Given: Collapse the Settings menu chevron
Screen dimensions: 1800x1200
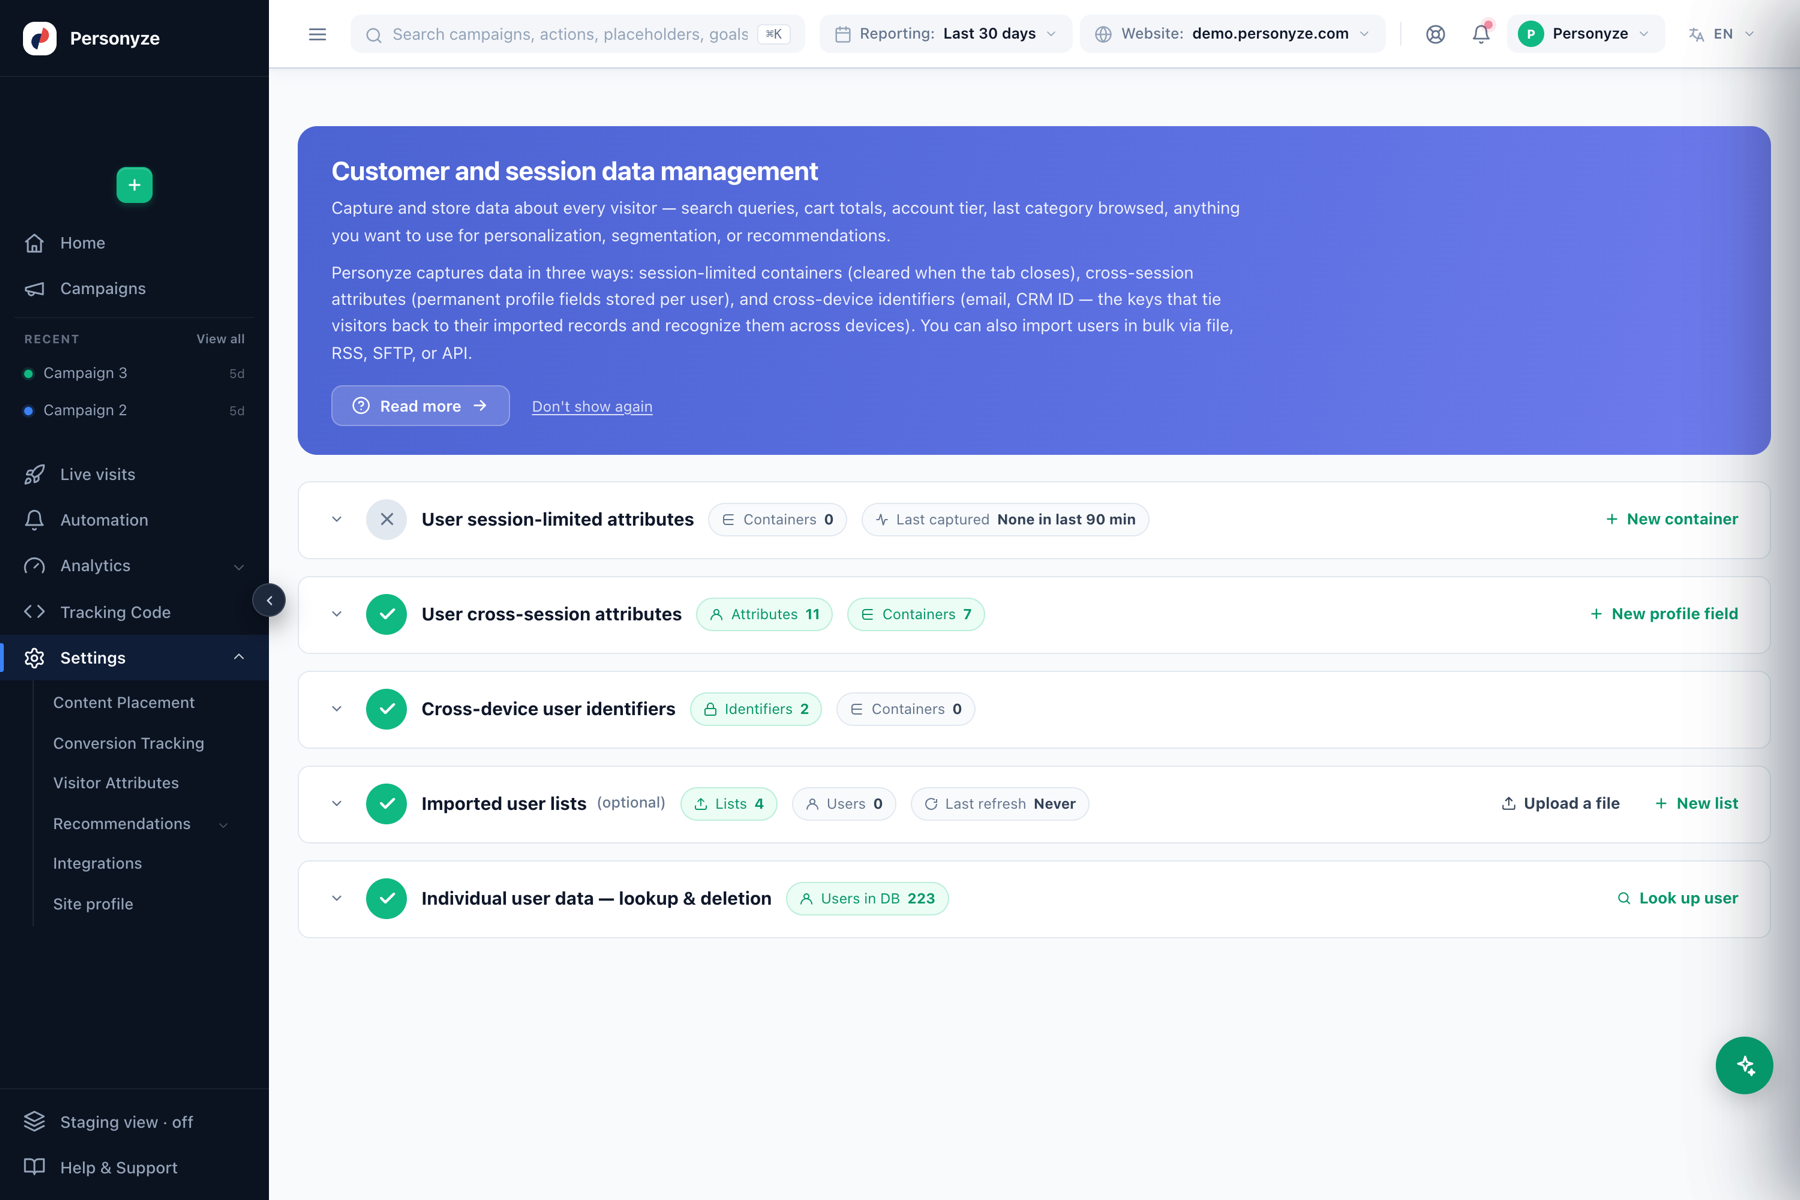Looking at the screenshot, I should (x=239, y=657).
